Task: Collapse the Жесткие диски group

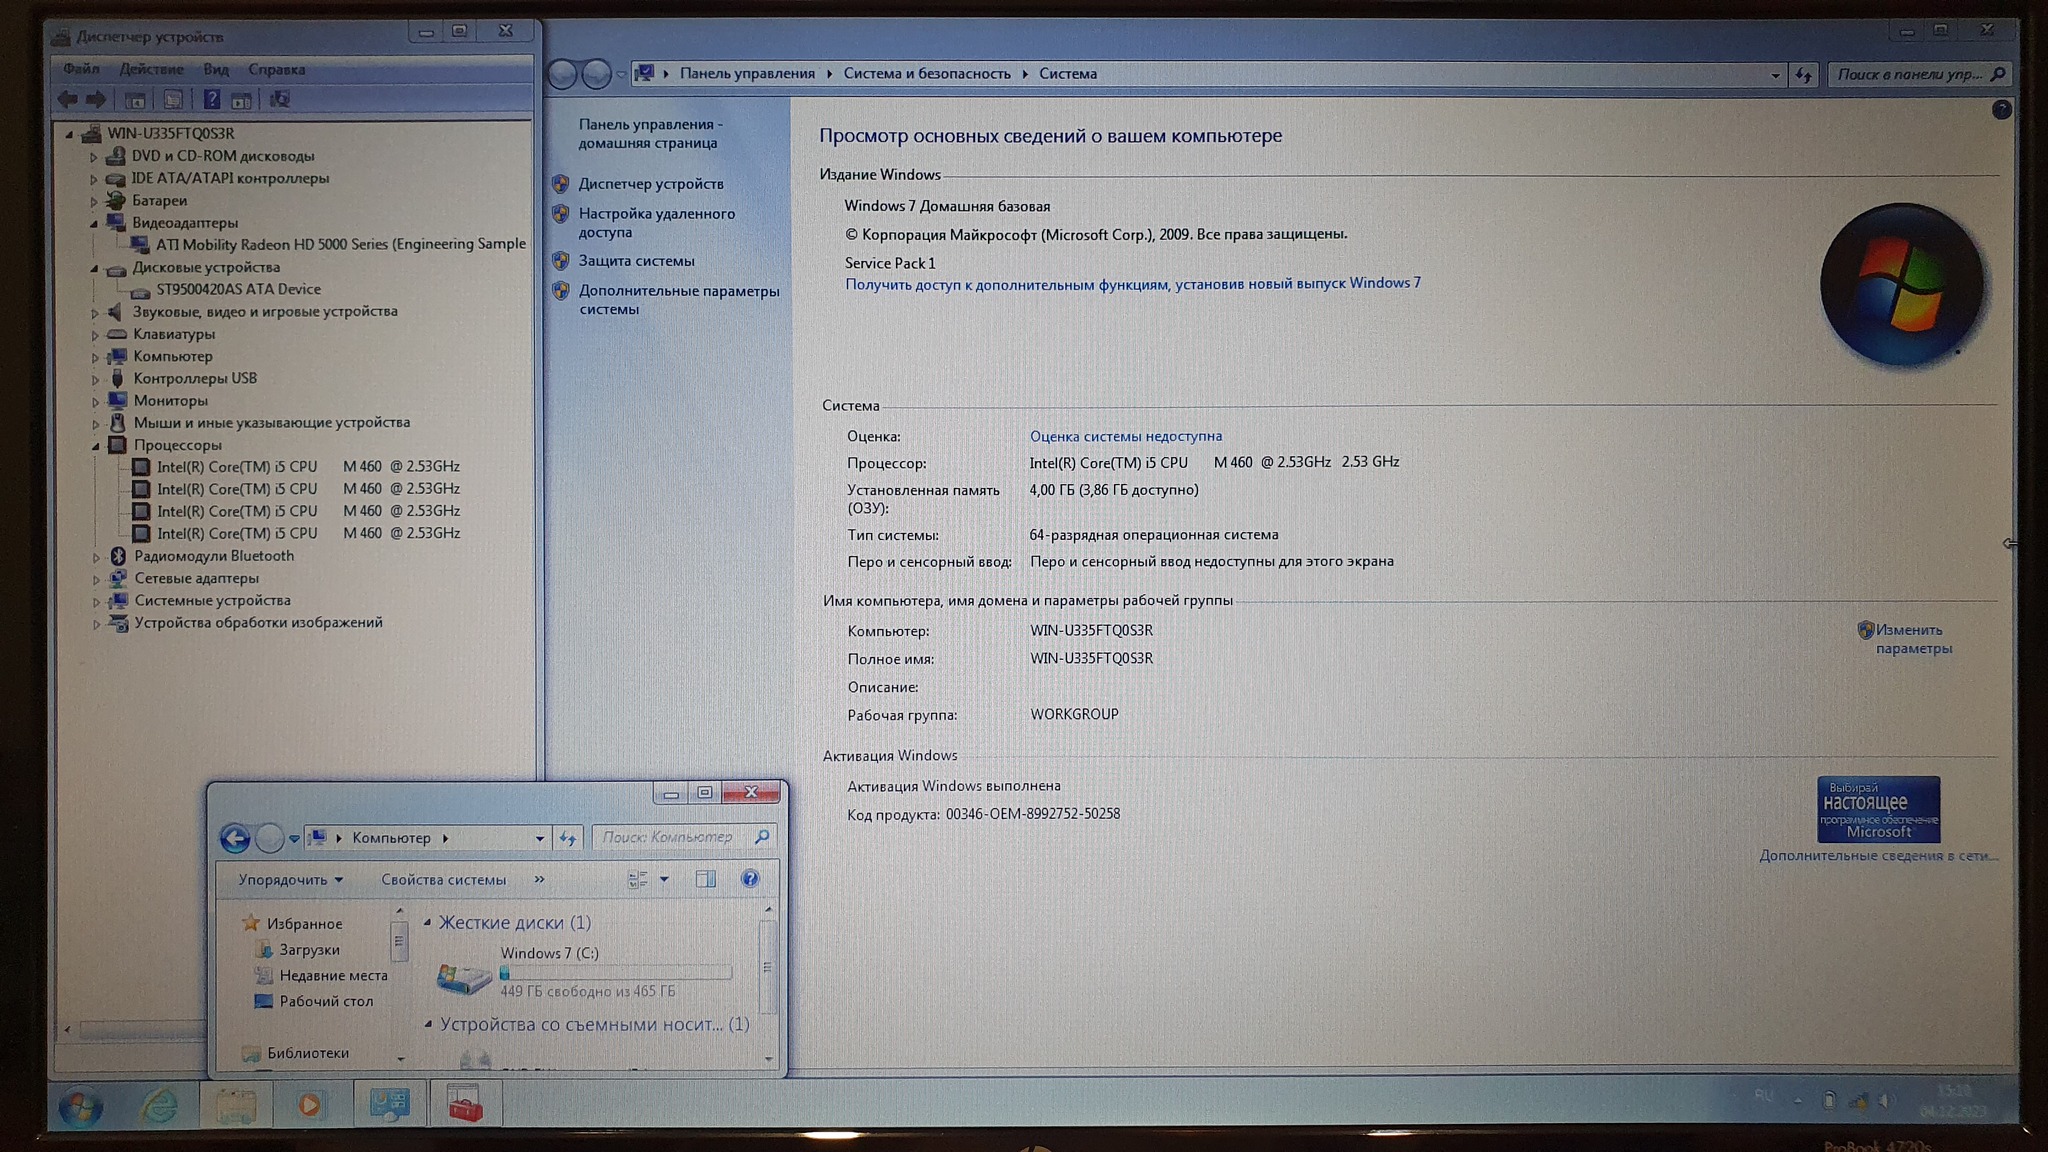Action: (x=428, y=923)
